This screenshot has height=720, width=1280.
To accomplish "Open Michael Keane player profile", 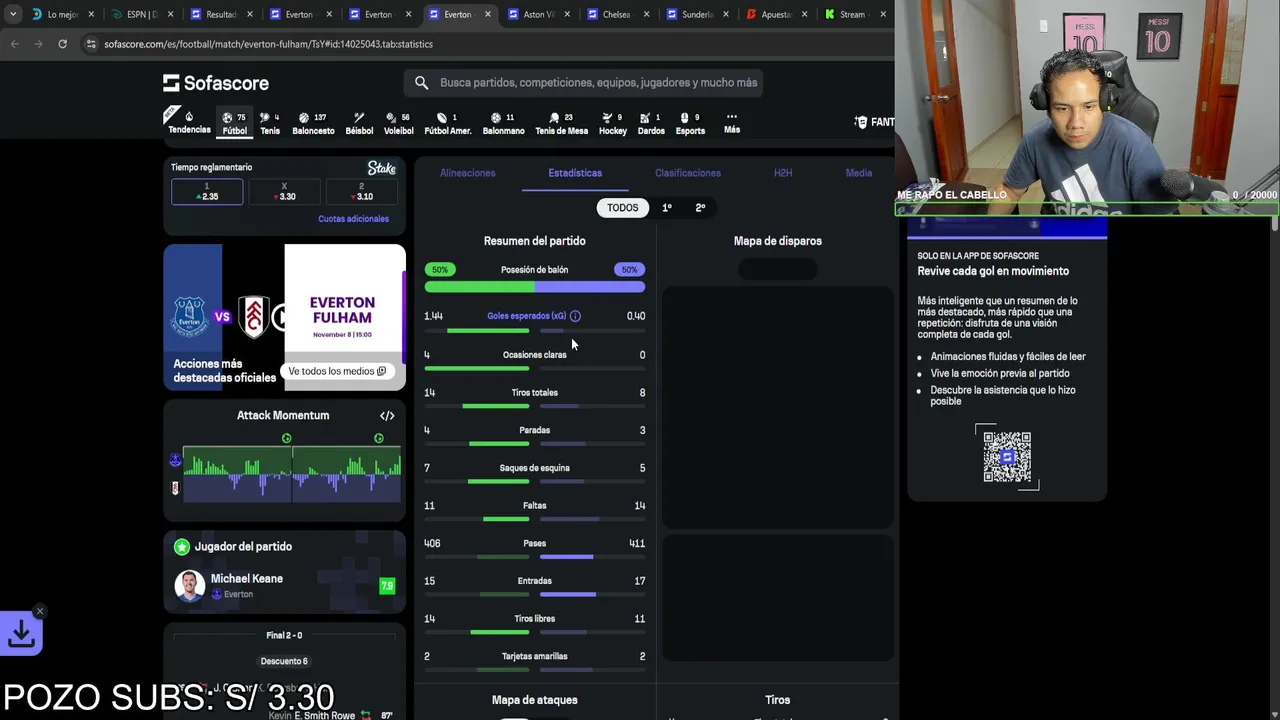I will click(x=246, y=579).
